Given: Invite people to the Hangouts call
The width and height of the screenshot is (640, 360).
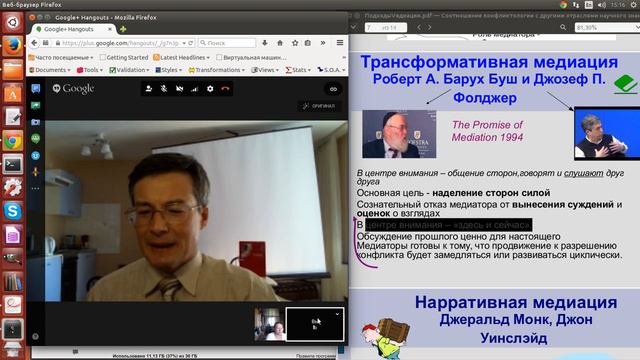Looking at the screenshot, I should (149, 89).
